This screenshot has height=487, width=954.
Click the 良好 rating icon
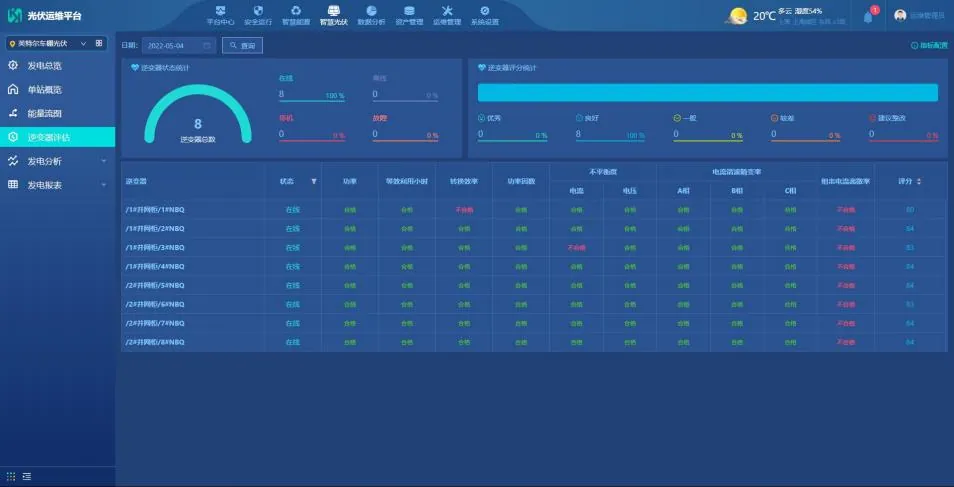pyautogui.click(x=579, y=118)
